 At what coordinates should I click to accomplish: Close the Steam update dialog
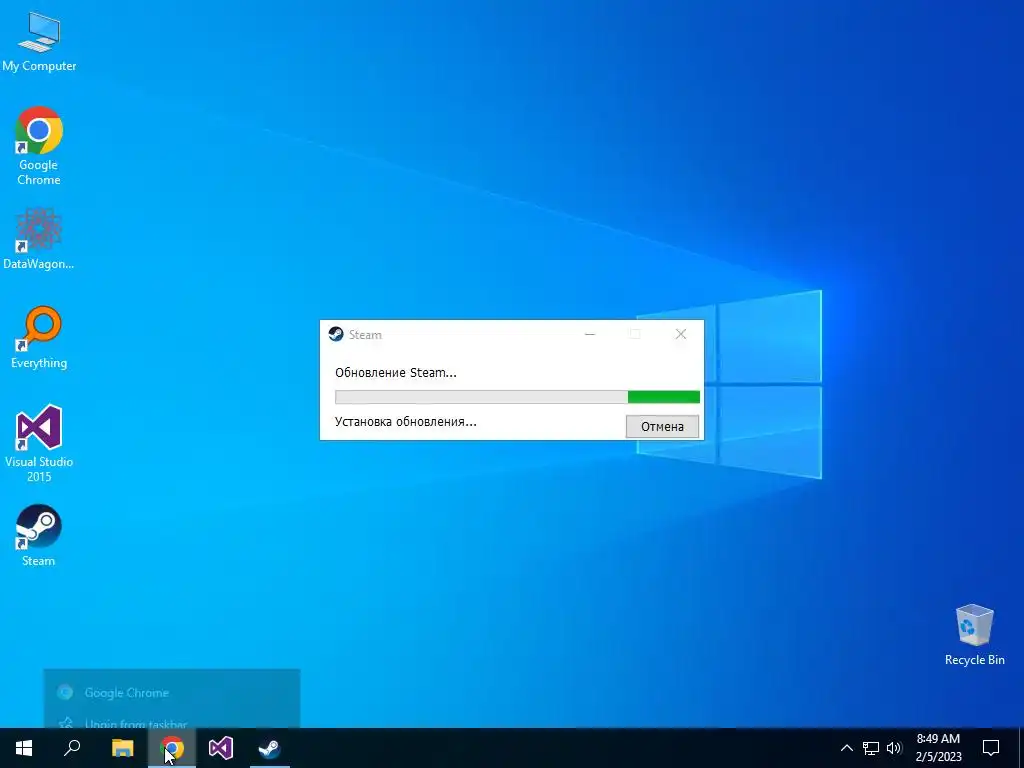[681, 334]
